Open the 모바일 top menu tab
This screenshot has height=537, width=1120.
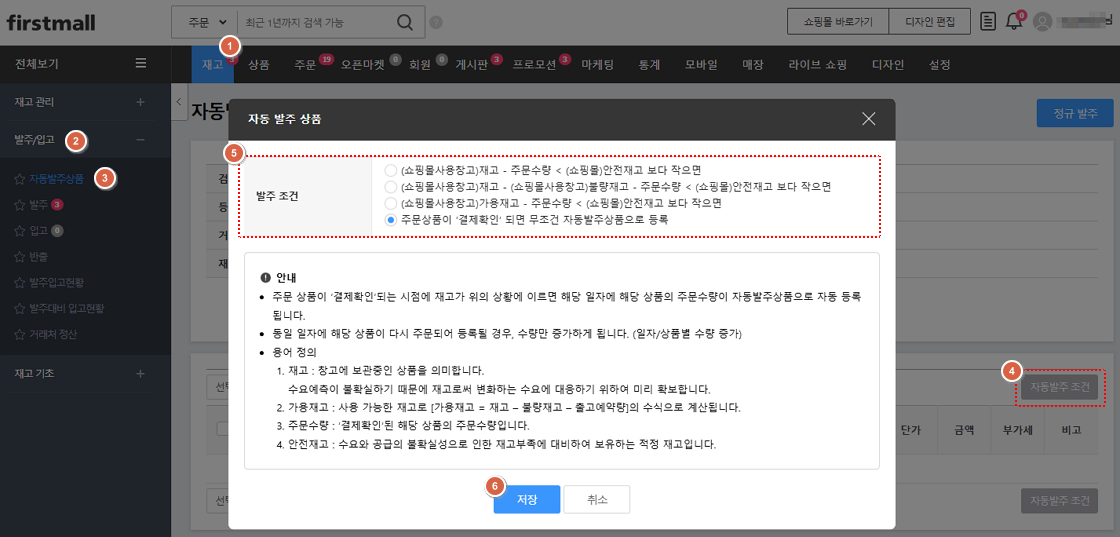click(701, 65)
